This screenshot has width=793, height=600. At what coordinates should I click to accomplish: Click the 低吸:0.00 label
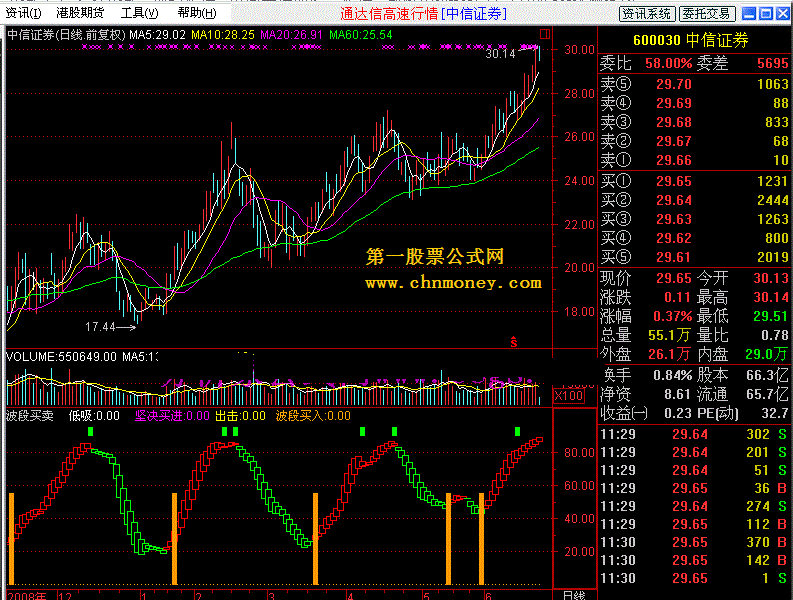94,416
